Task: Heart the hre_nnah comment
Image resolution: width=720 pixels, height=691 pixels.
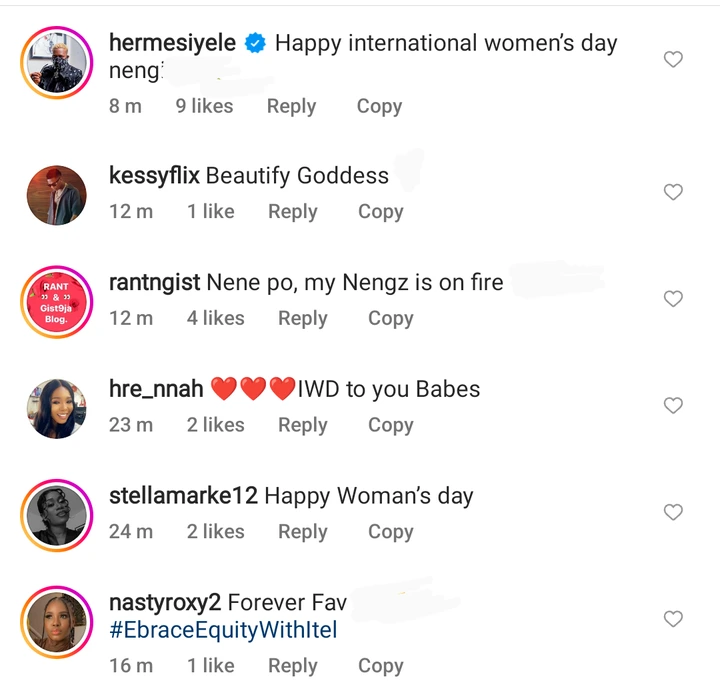Action: [673, 405]
